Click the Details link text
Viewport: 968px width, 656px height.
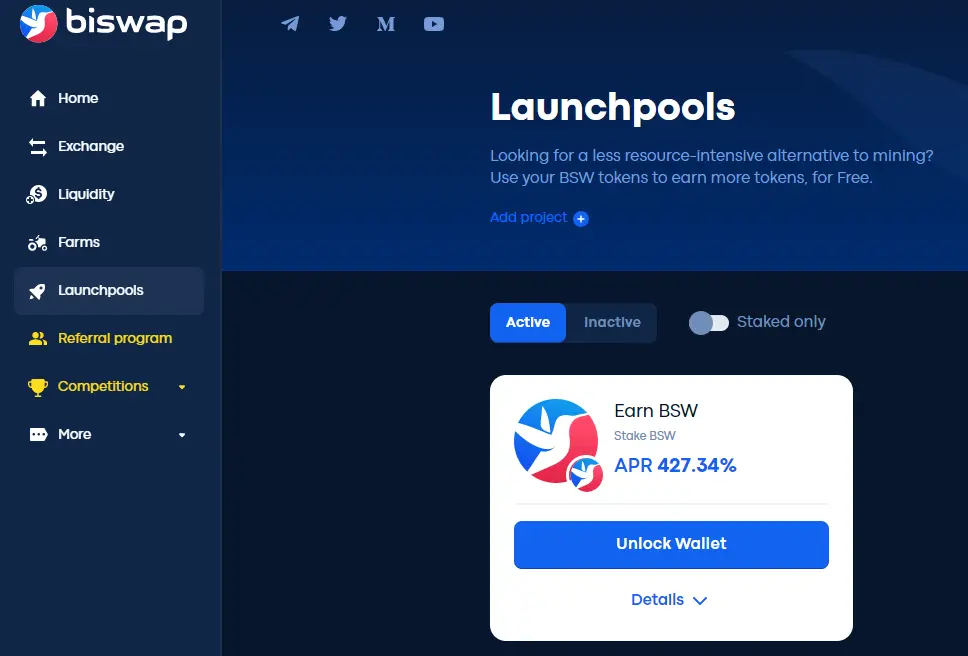(657, 599)
